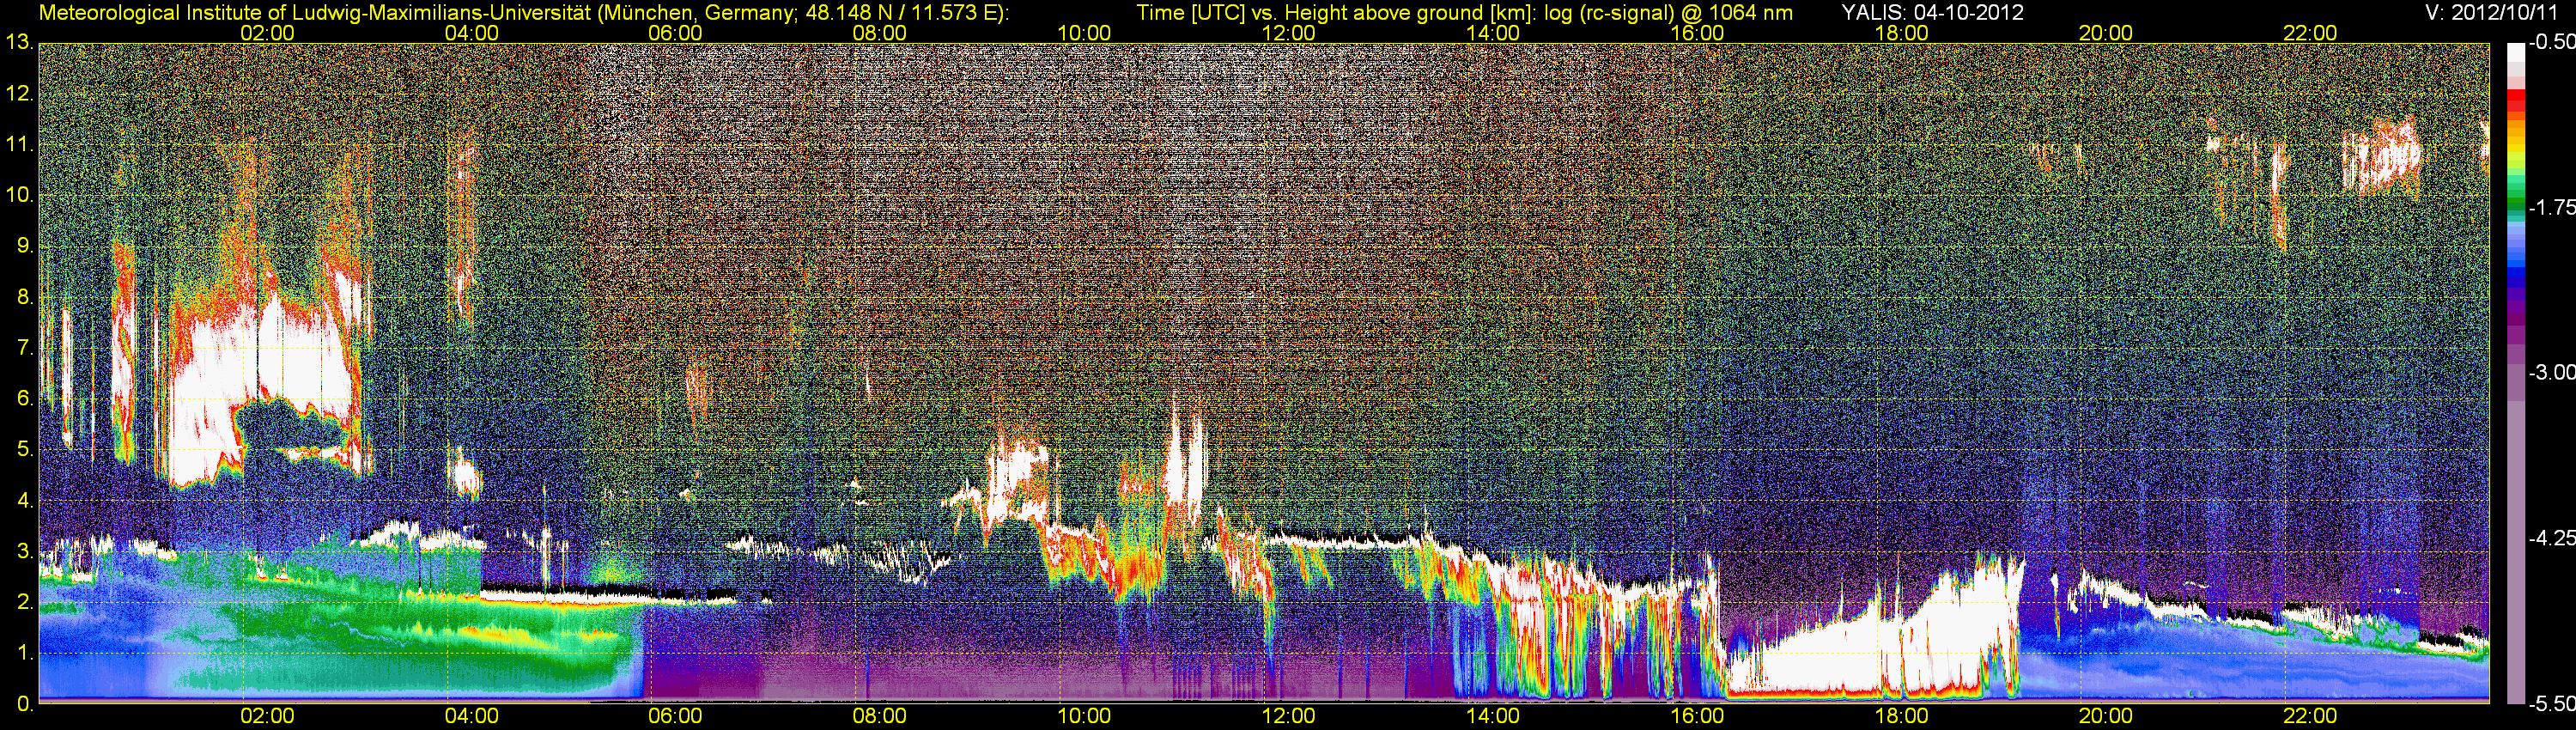Select the 22:00 marker on bottom axis
This screenshot has height=730, width=2576.
click(2309, 716)
